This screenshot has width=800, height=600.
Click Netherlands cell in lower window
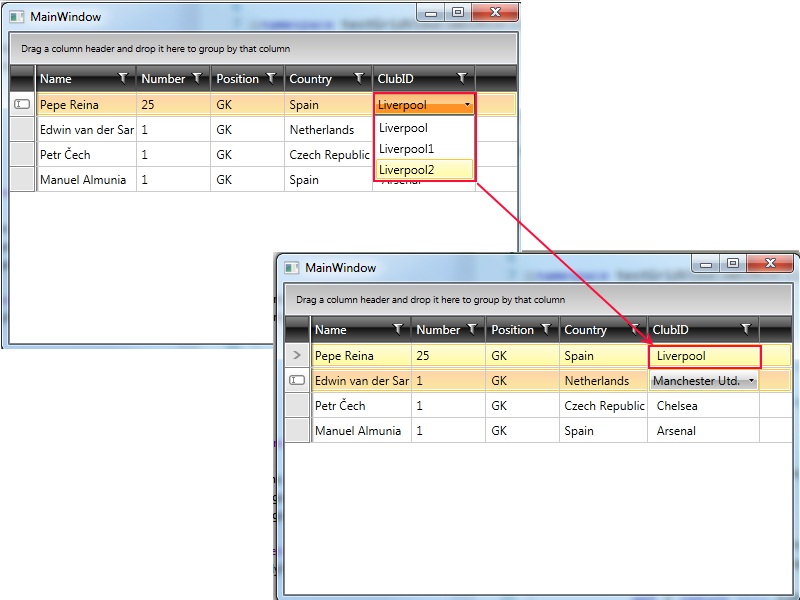[x=603, y=381]
